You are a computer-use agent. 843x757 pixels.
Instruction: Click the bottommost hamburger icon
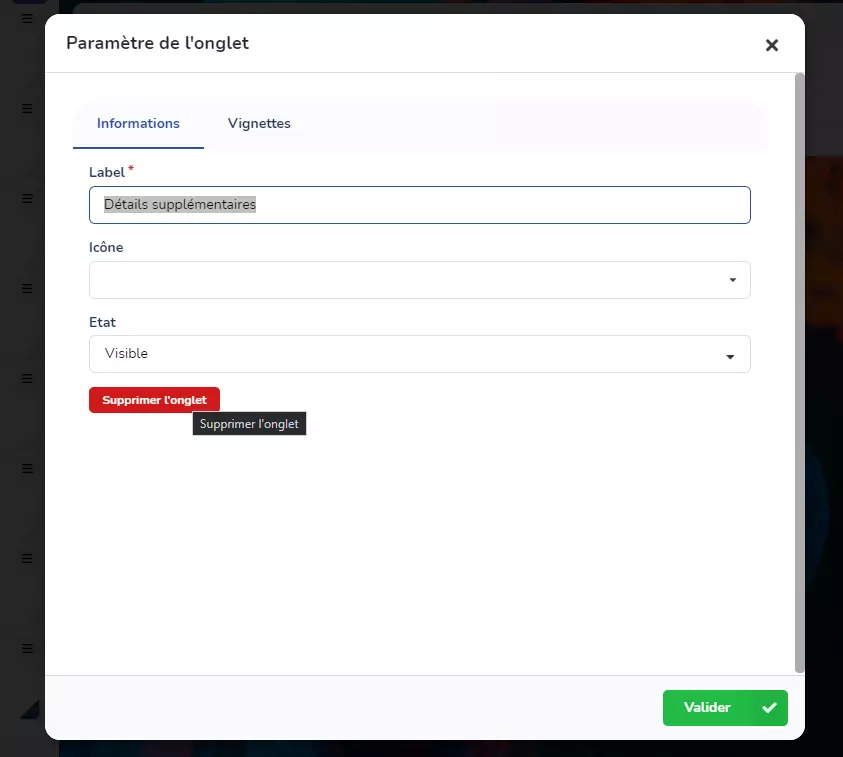[28, 648]
